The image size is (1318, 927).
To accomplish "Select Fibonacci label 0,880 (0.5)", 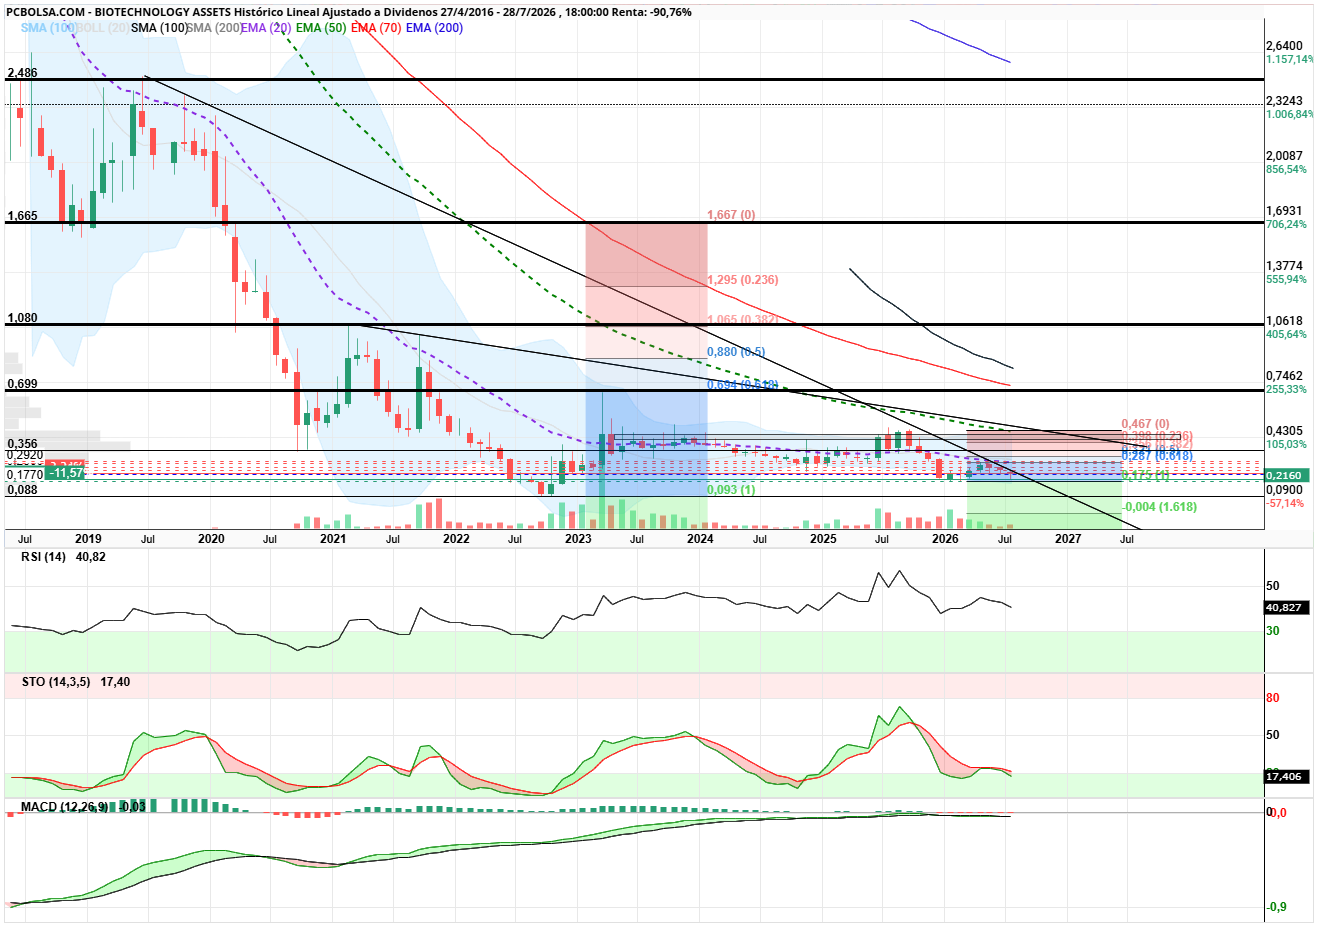I will coord(736,352).
